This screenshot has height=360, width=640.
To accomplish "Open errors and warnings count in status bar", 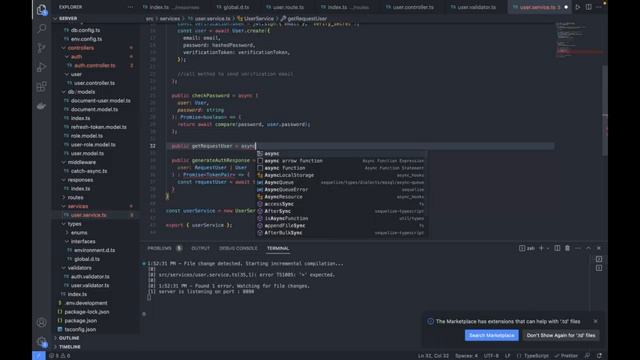I will point(60,356).
